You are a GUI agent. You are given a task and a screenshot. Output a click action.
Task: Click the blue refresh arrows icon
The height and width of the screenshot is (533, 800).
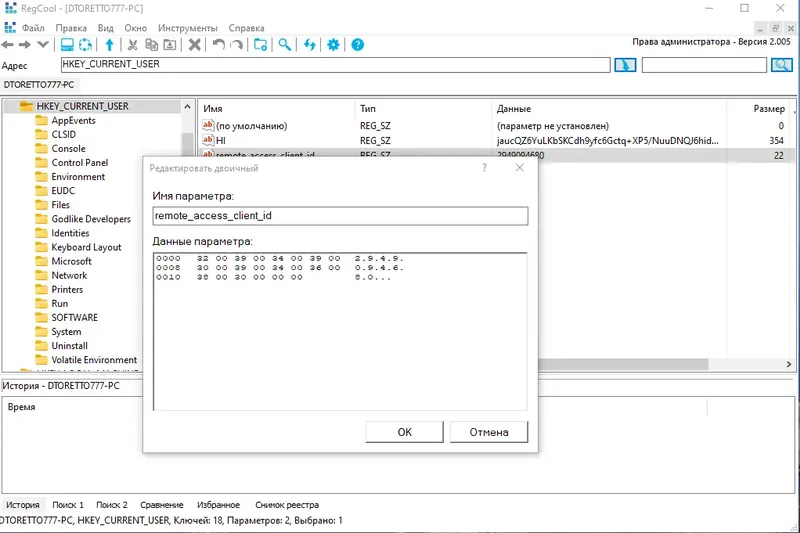310,45
